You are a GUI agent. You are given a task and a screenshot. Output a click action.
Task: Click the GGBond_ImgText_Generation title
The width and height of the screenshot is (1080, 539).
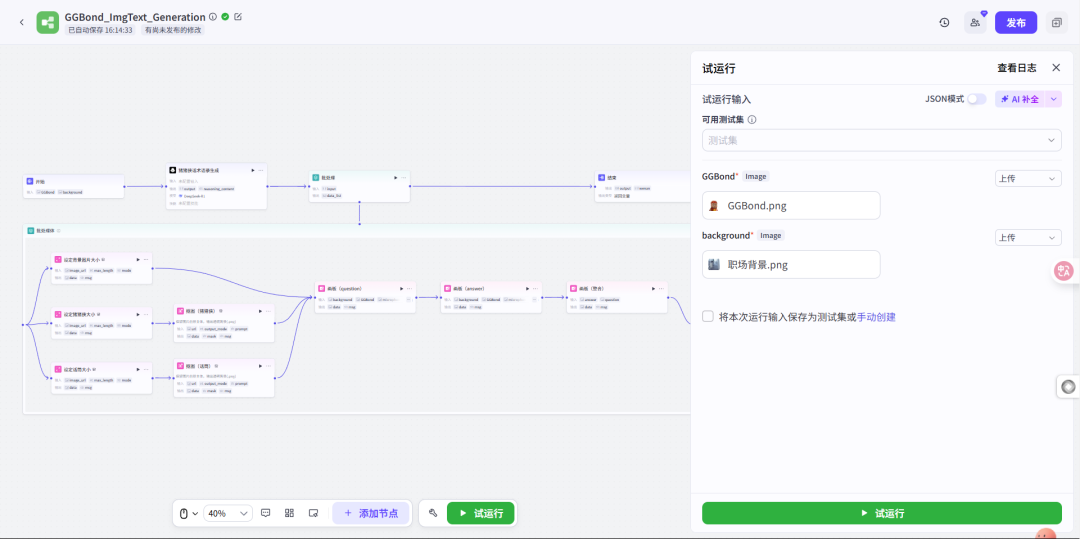click(x=135, y=17)
